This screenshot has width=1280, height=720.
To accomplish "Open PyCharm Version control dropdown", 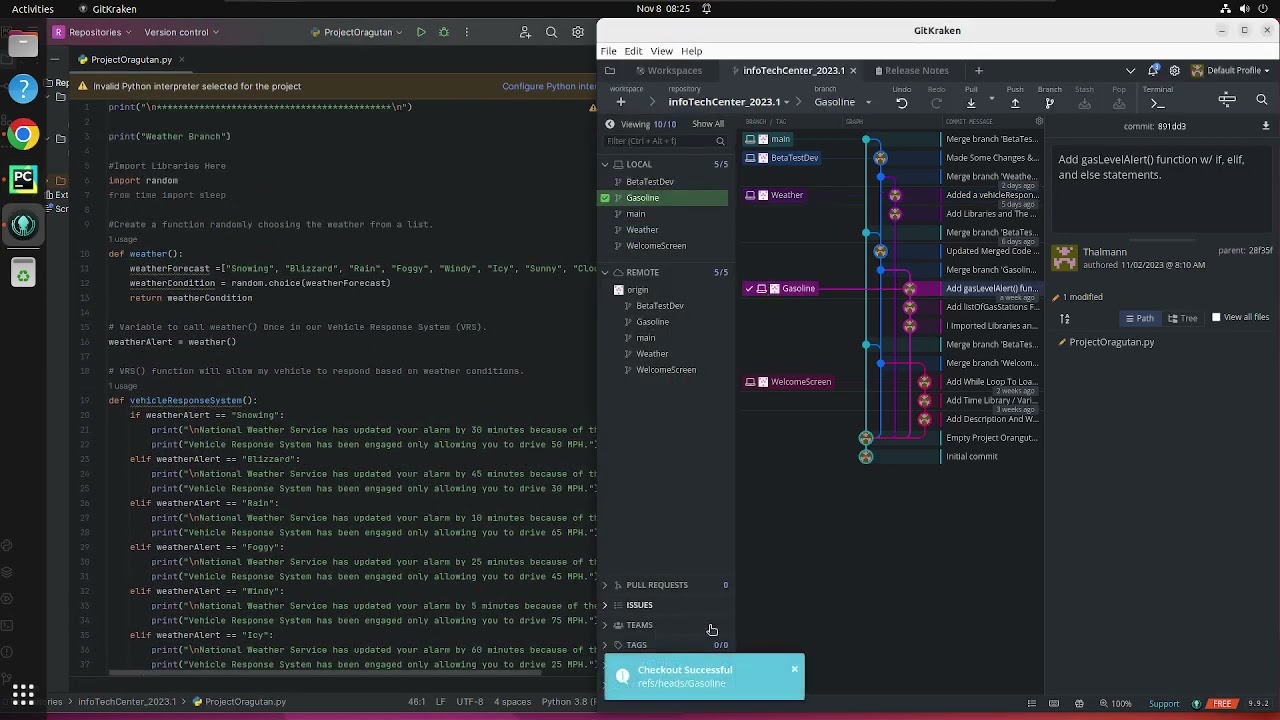I will (181, 32).
